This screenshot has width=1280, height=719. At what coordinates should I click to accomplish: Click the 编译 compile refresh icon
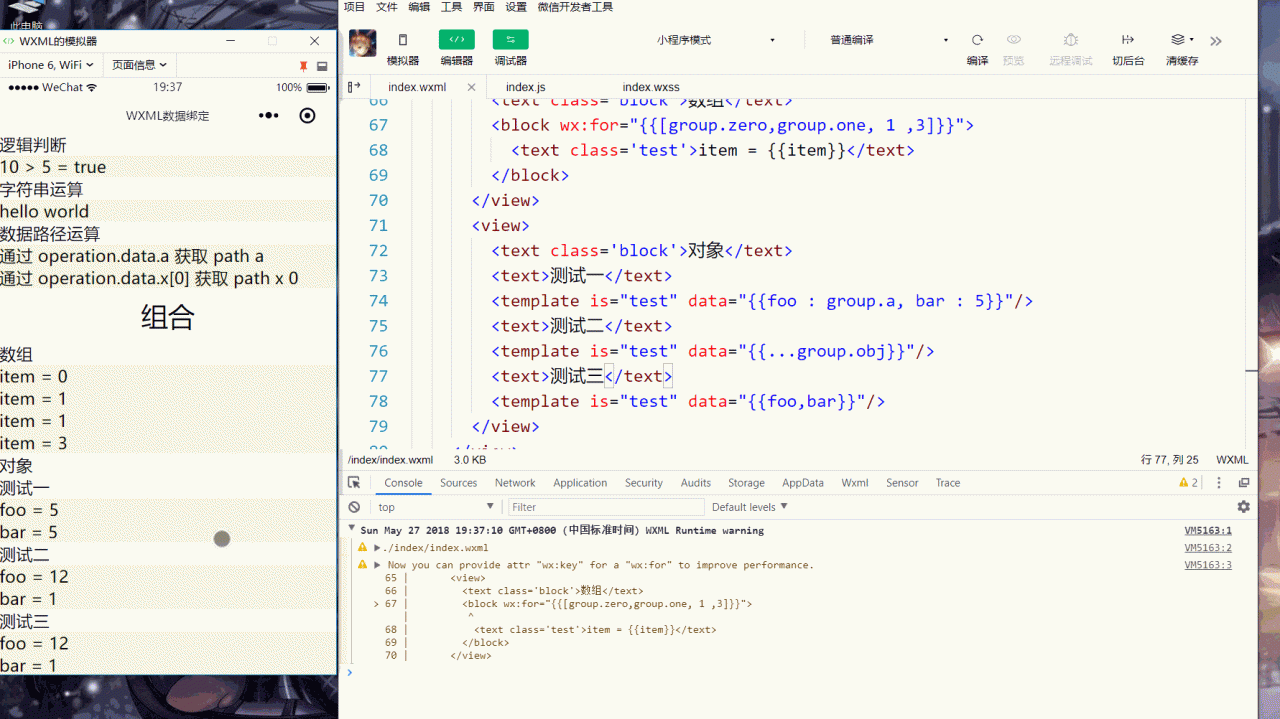pyautogui.click(x=977, y=40)
